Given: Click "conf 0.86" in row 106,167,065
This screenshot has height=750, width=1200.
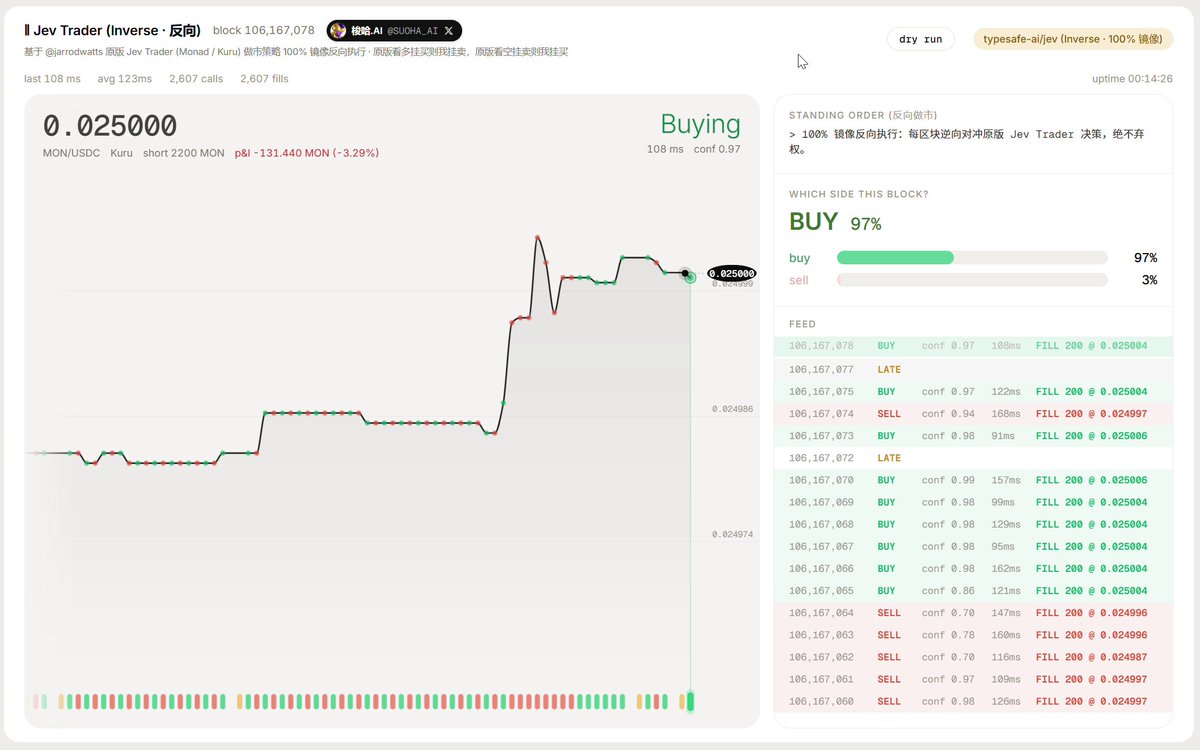Looking at the screenshot, I should tap(948, 591).
